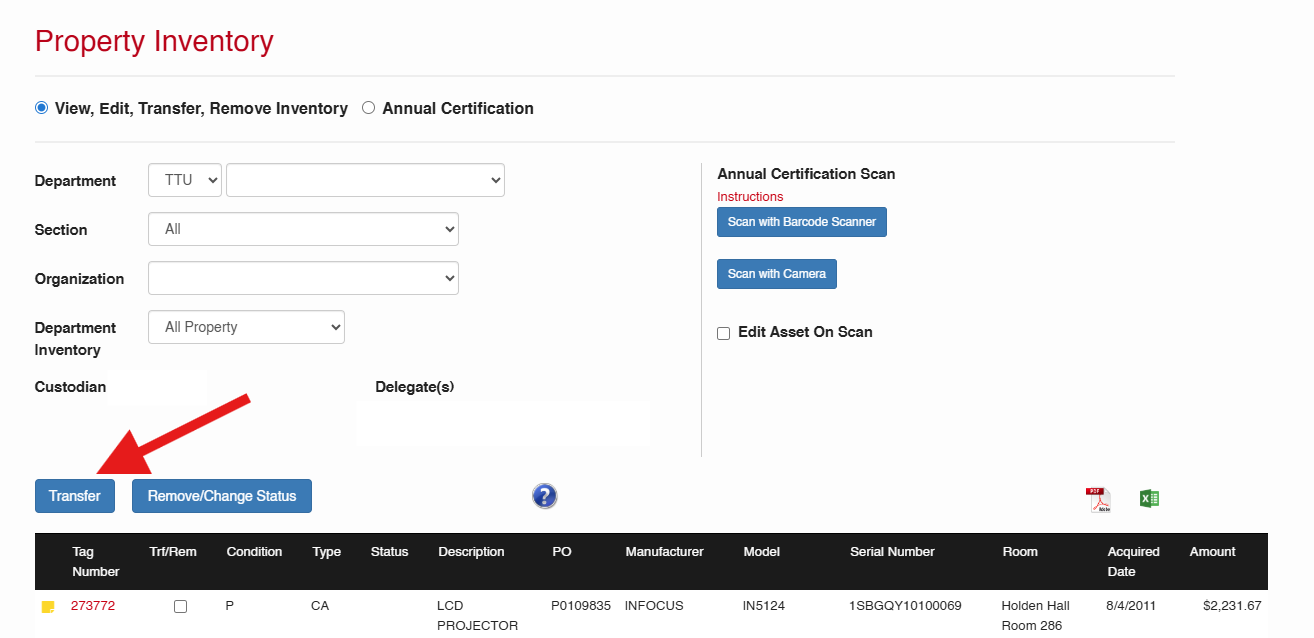Export inventory as PDF file
Viewport: 1314px width, 638px height.
click(1098, 500)
